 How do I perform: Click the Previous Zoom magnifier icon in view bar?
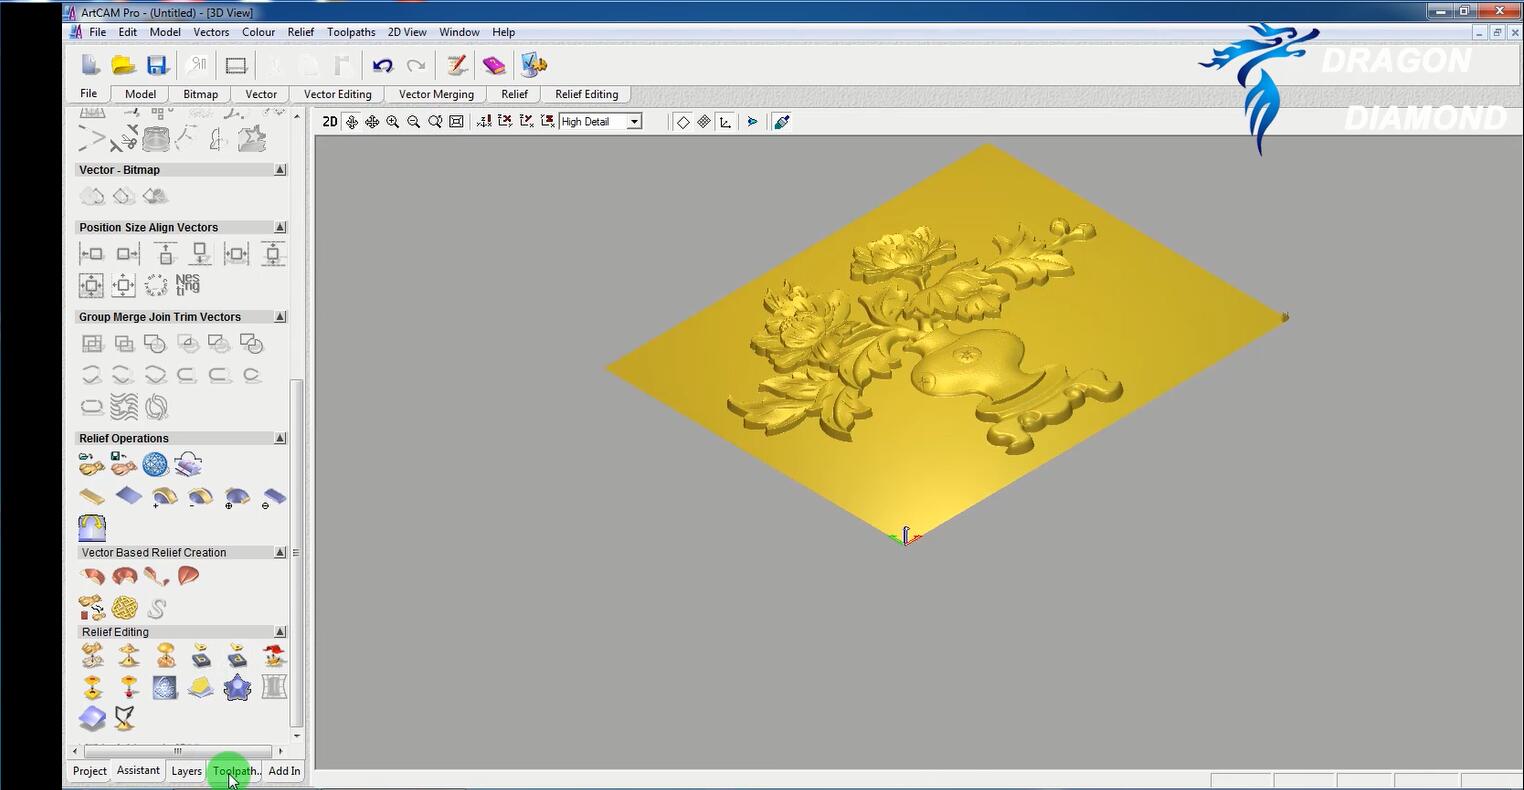point(435,122)
